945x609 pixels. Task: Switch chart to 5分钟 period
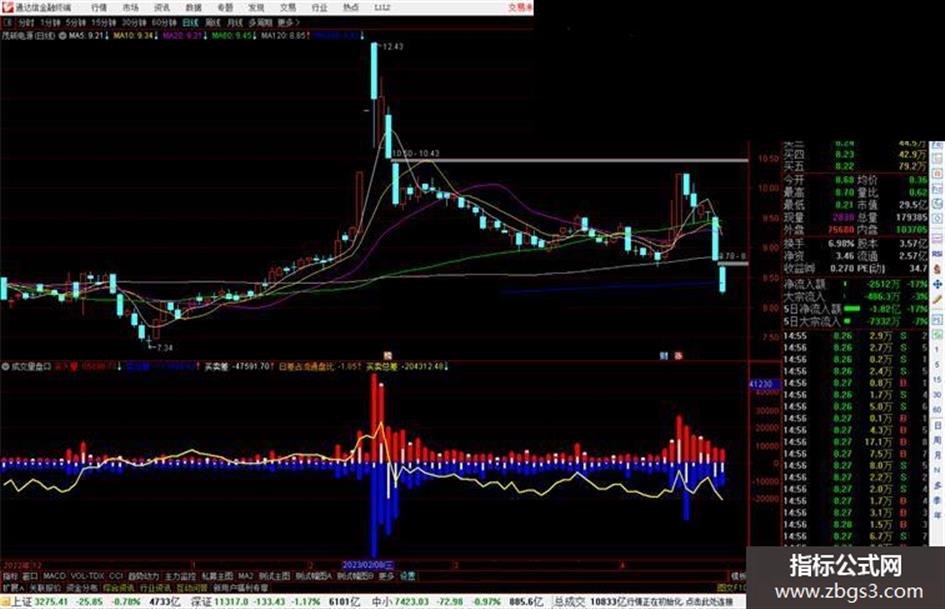point(75,22)
